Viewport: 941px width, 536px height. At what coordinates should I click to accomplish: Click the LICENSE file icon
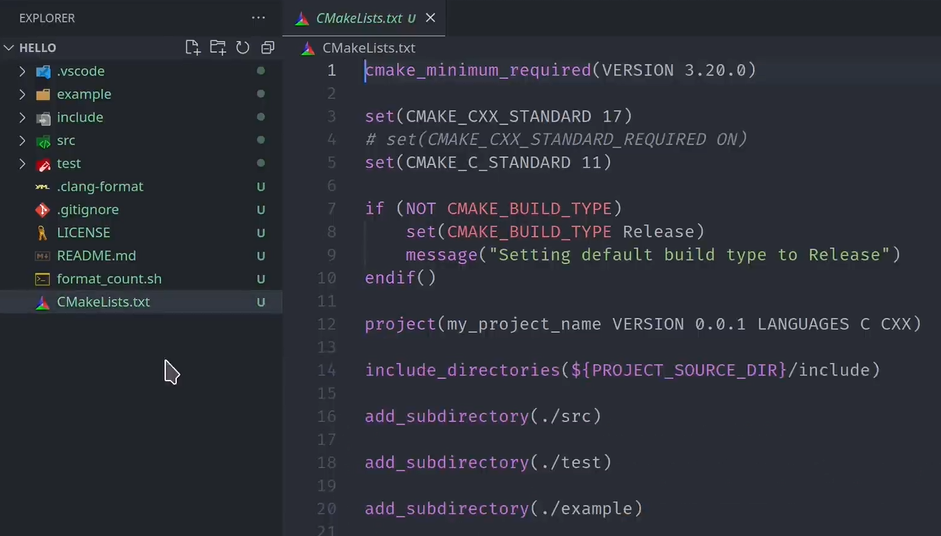pyautogui.click(x=42, y=233)
